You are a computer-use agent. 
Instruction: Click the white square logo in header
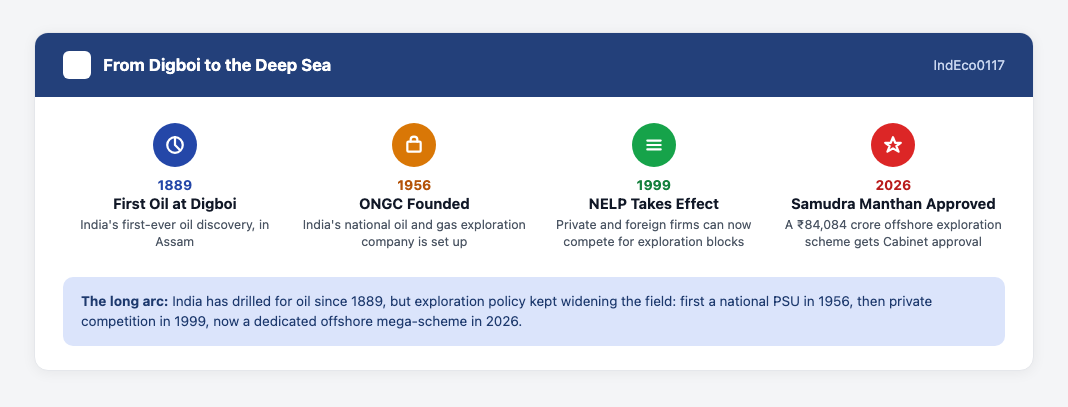(x=77, y=65)
